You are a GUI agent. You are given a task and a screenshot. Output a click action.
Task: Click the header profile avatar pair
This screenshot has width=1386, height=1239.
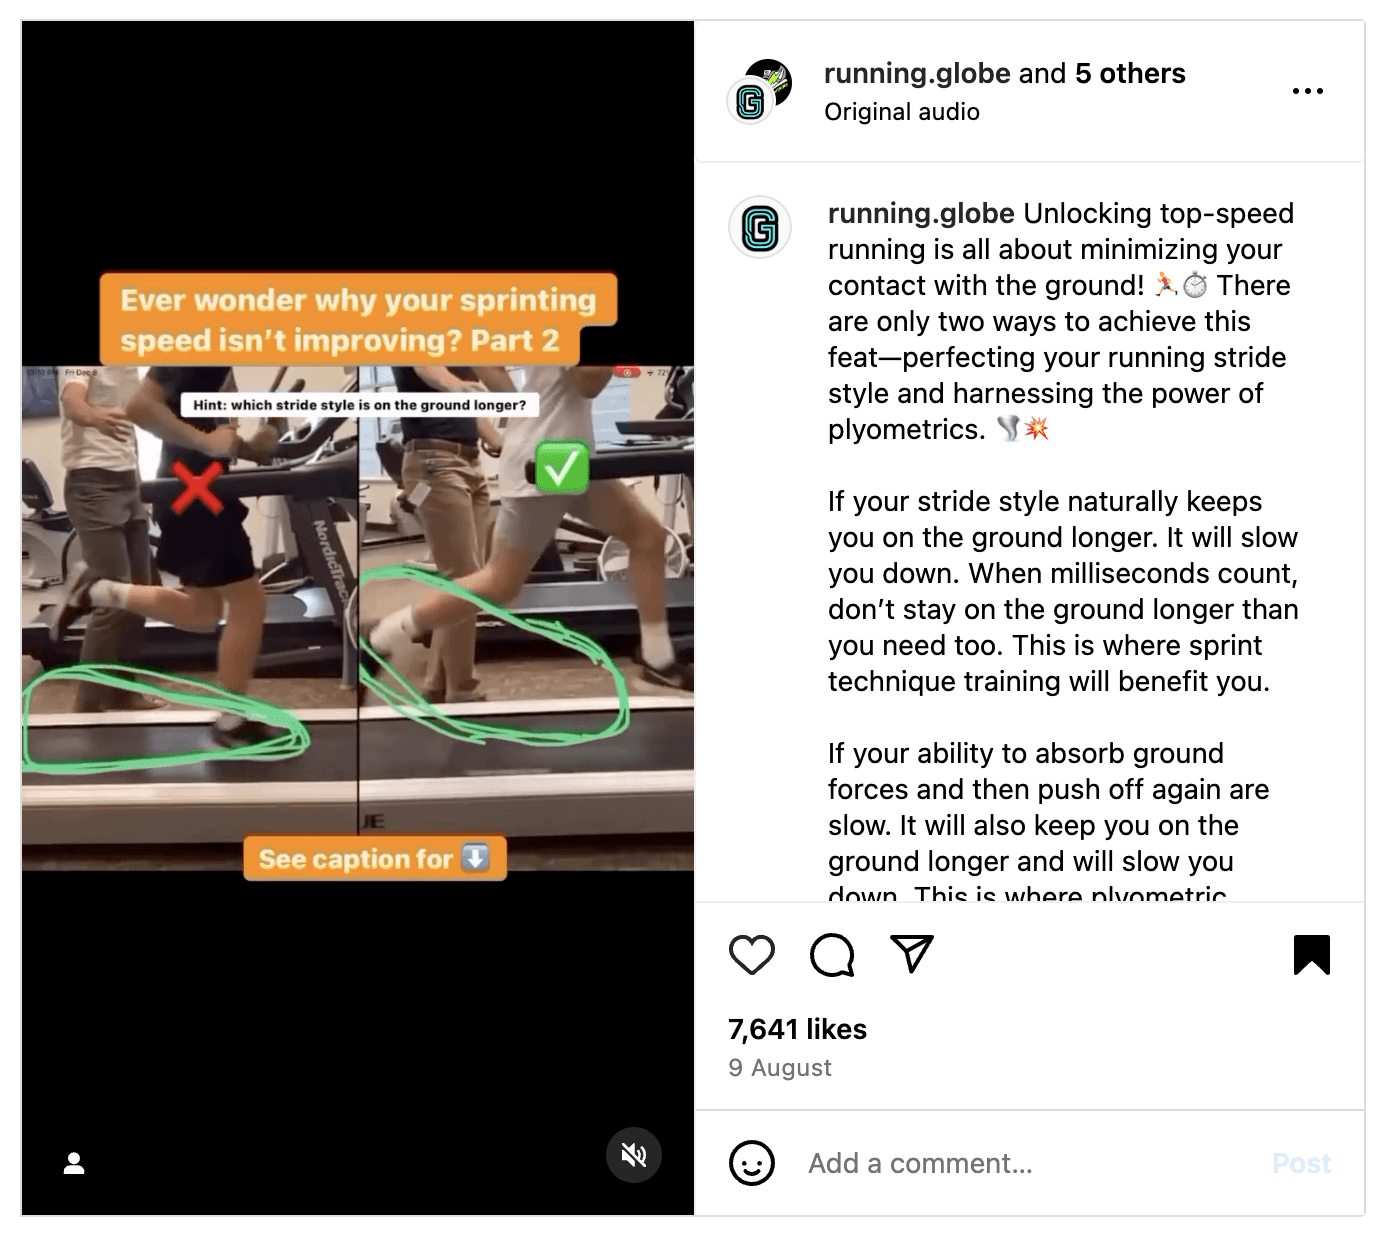(x=760, y=91)
